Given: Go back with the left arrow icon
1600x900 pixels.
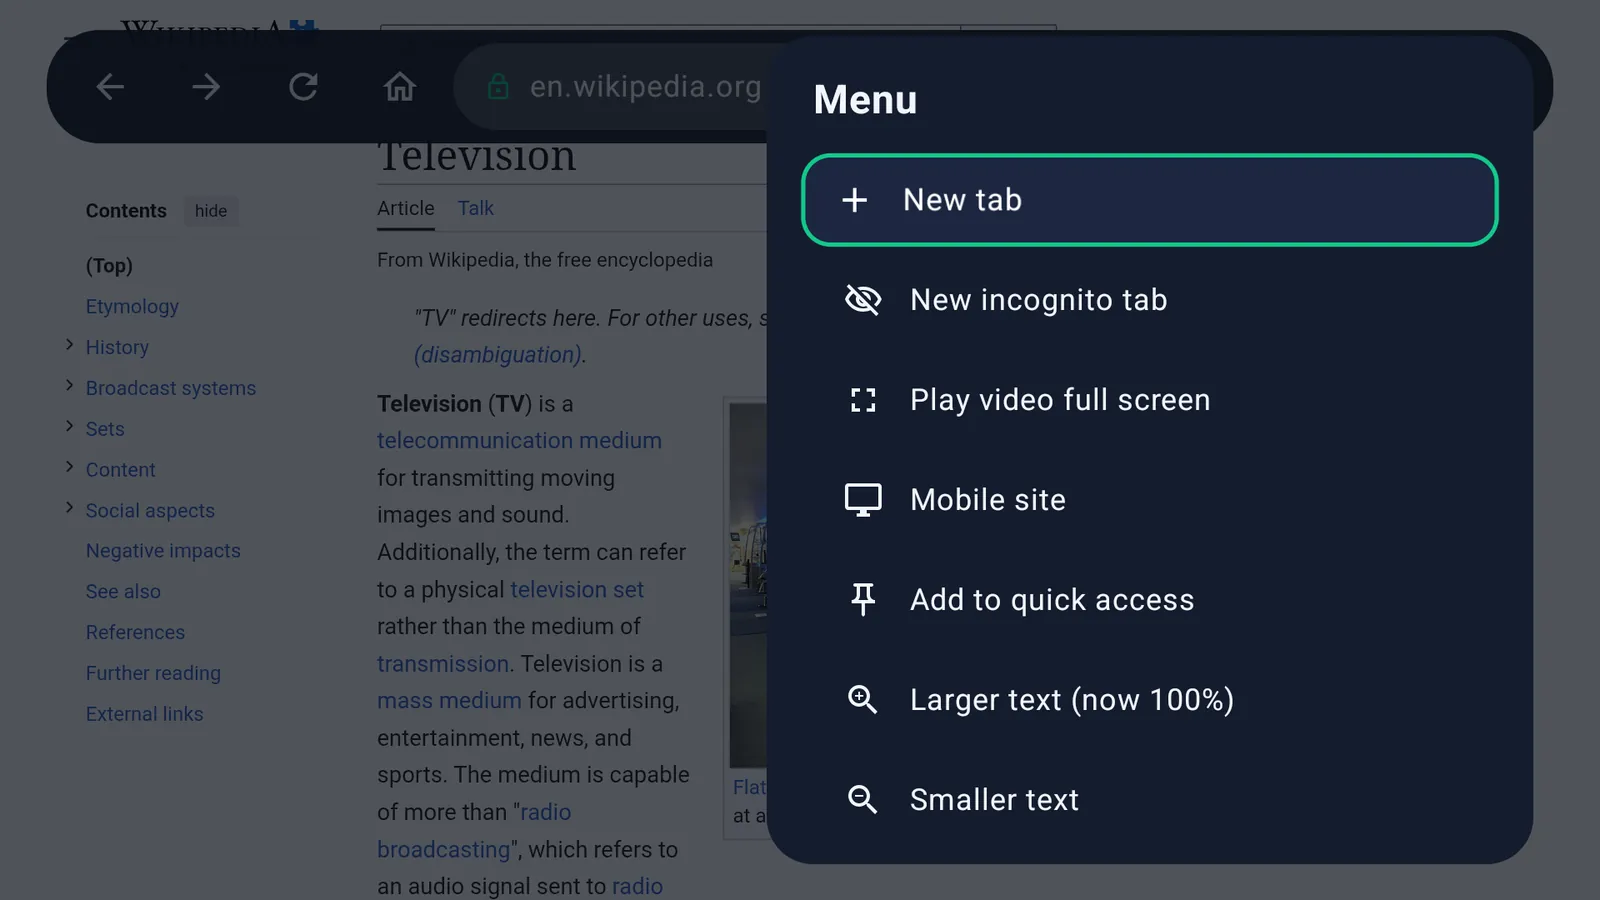Looking at the screenshot, I should pyautogui.click(x=110, y=87).
